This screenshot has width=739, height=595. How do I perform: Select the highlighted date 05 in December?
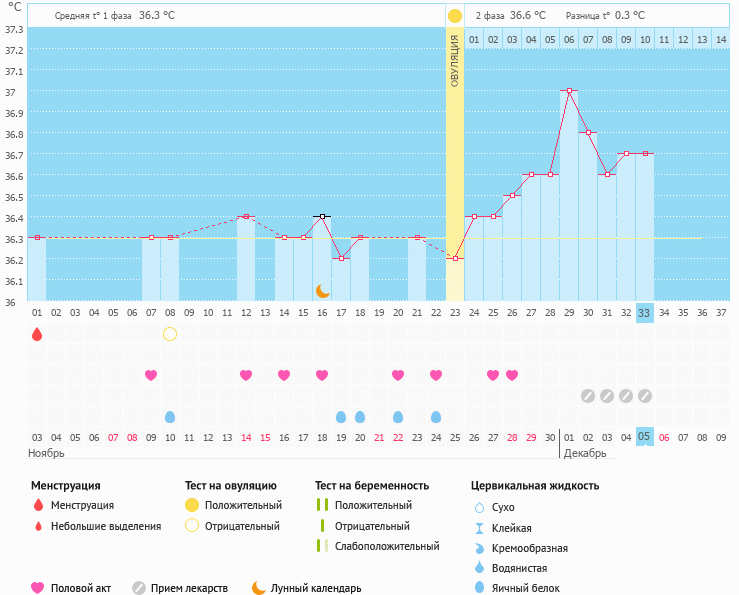(x=645, y=436)
